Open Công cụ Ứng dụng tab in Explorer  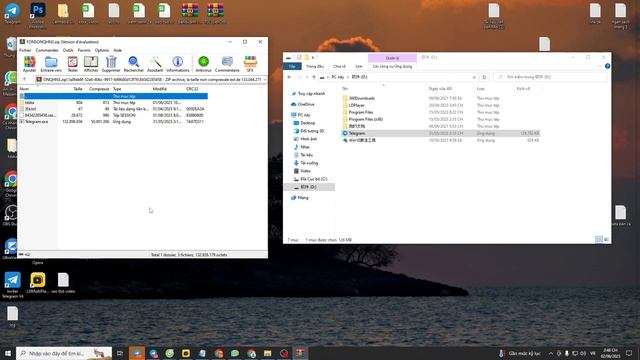(x=392, y=66)
